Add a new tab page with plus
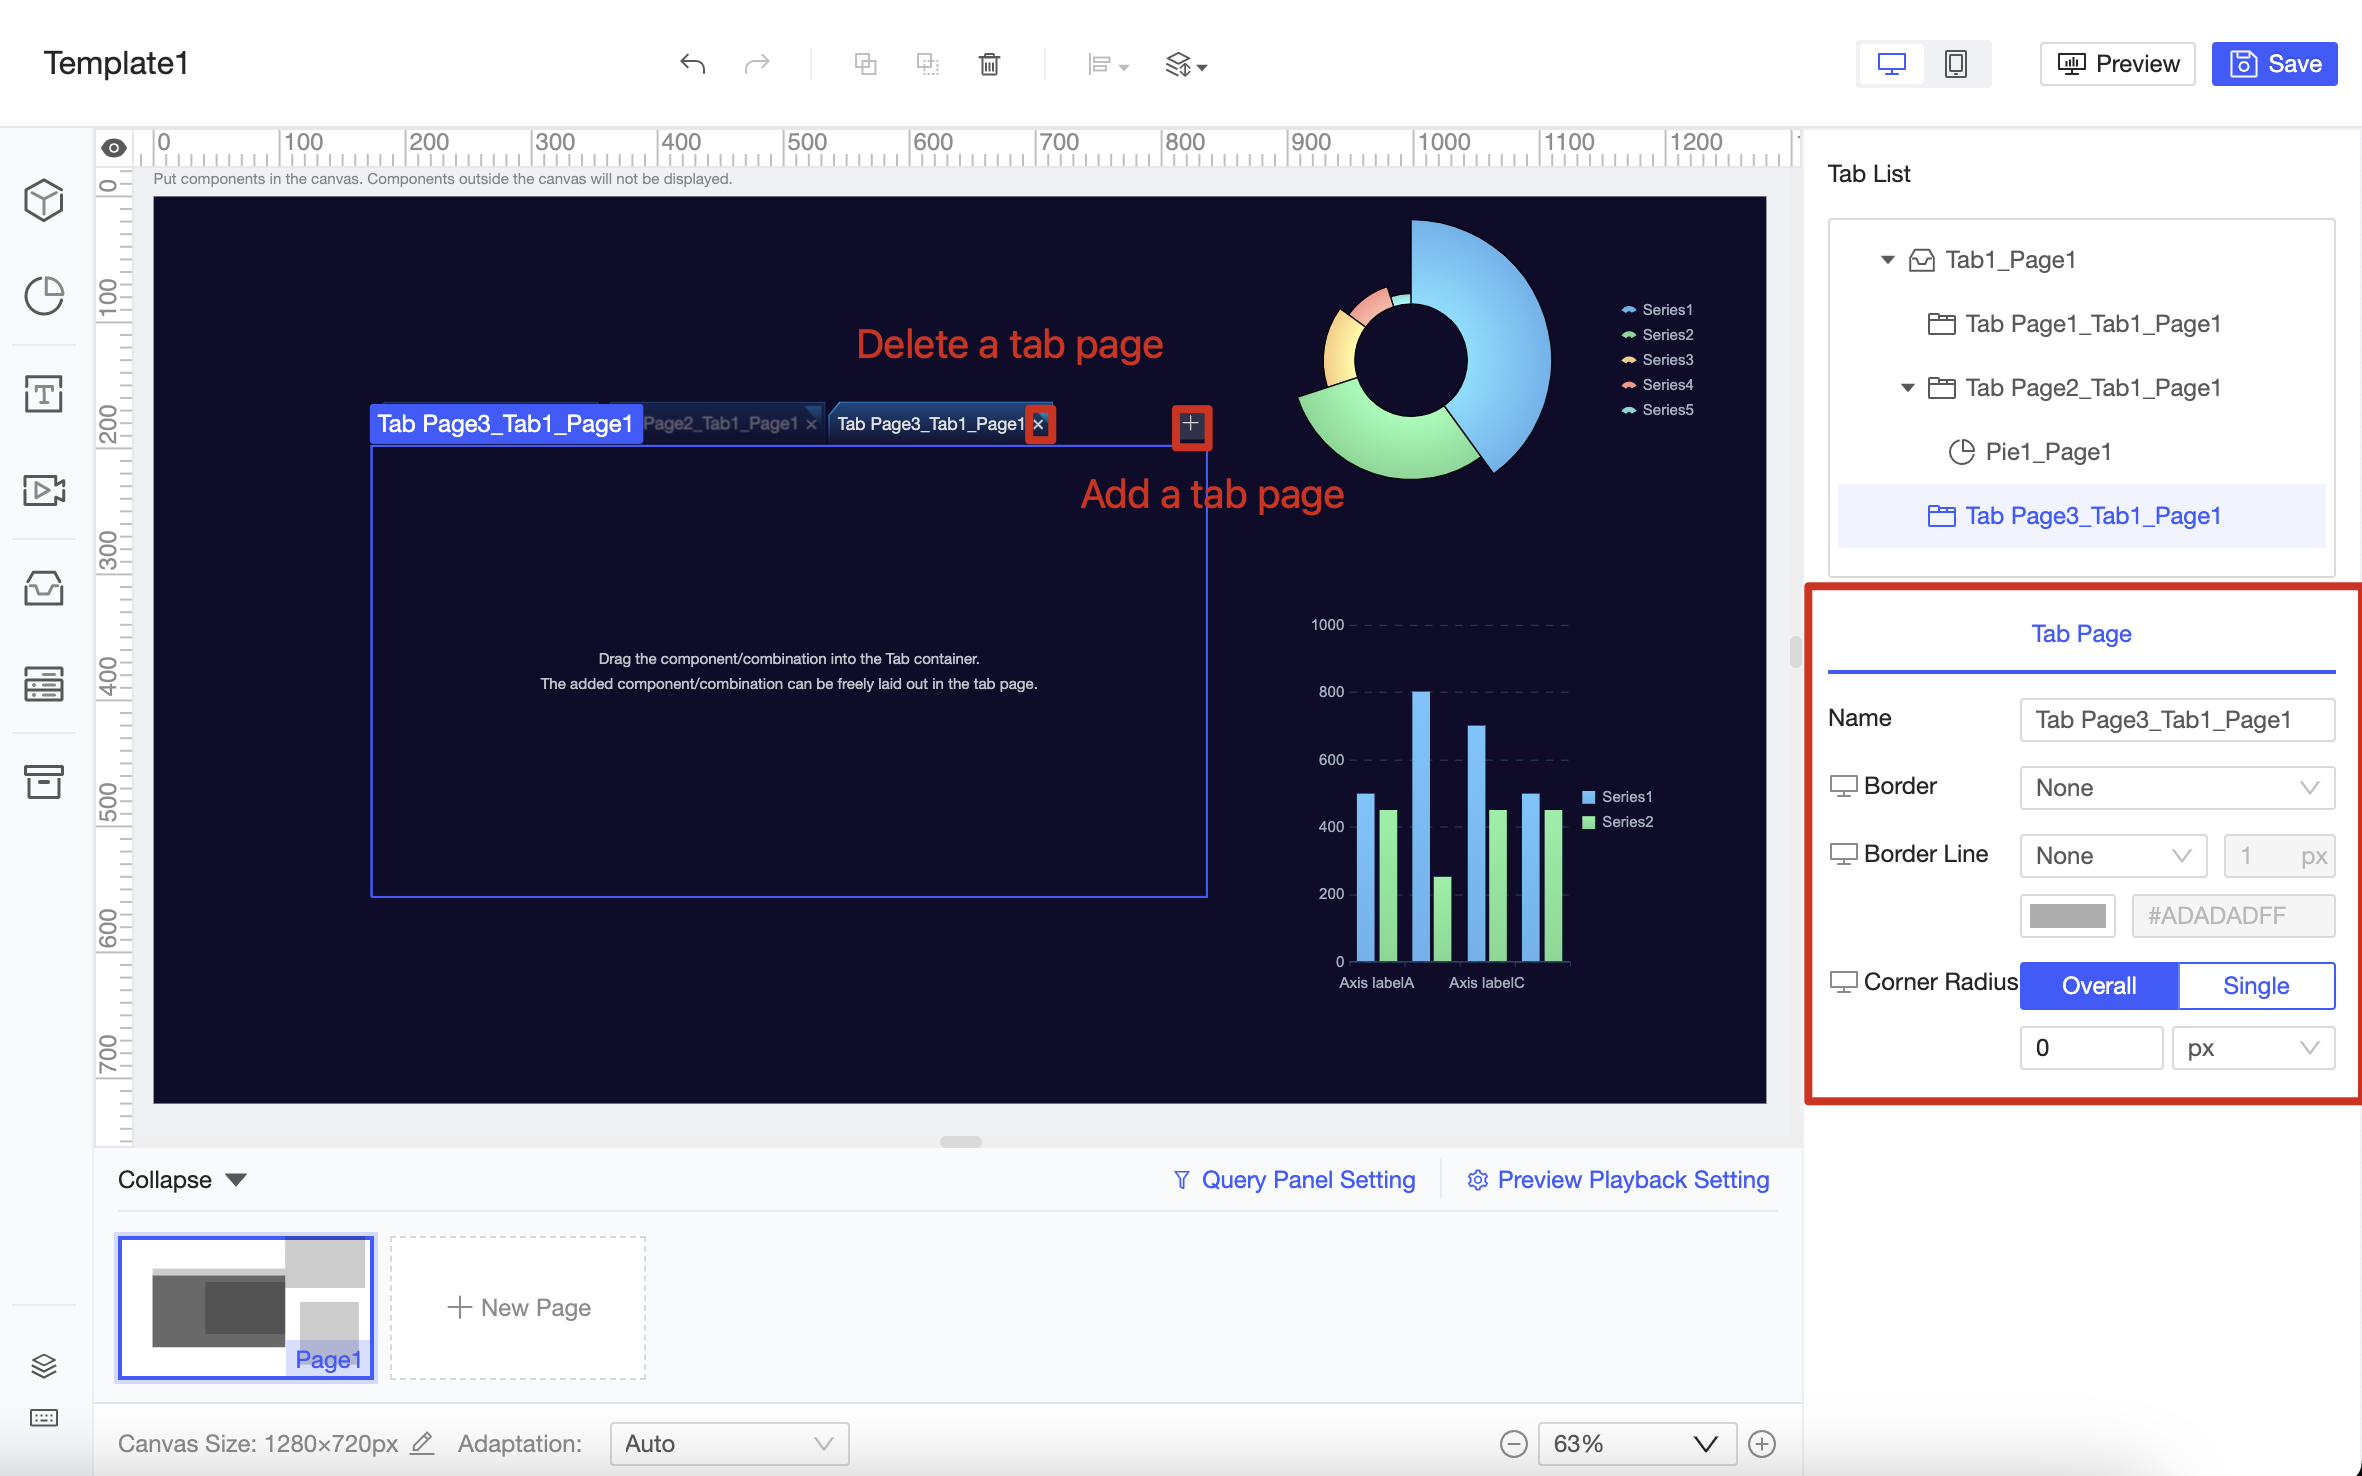 click(x=1190, y=425)
